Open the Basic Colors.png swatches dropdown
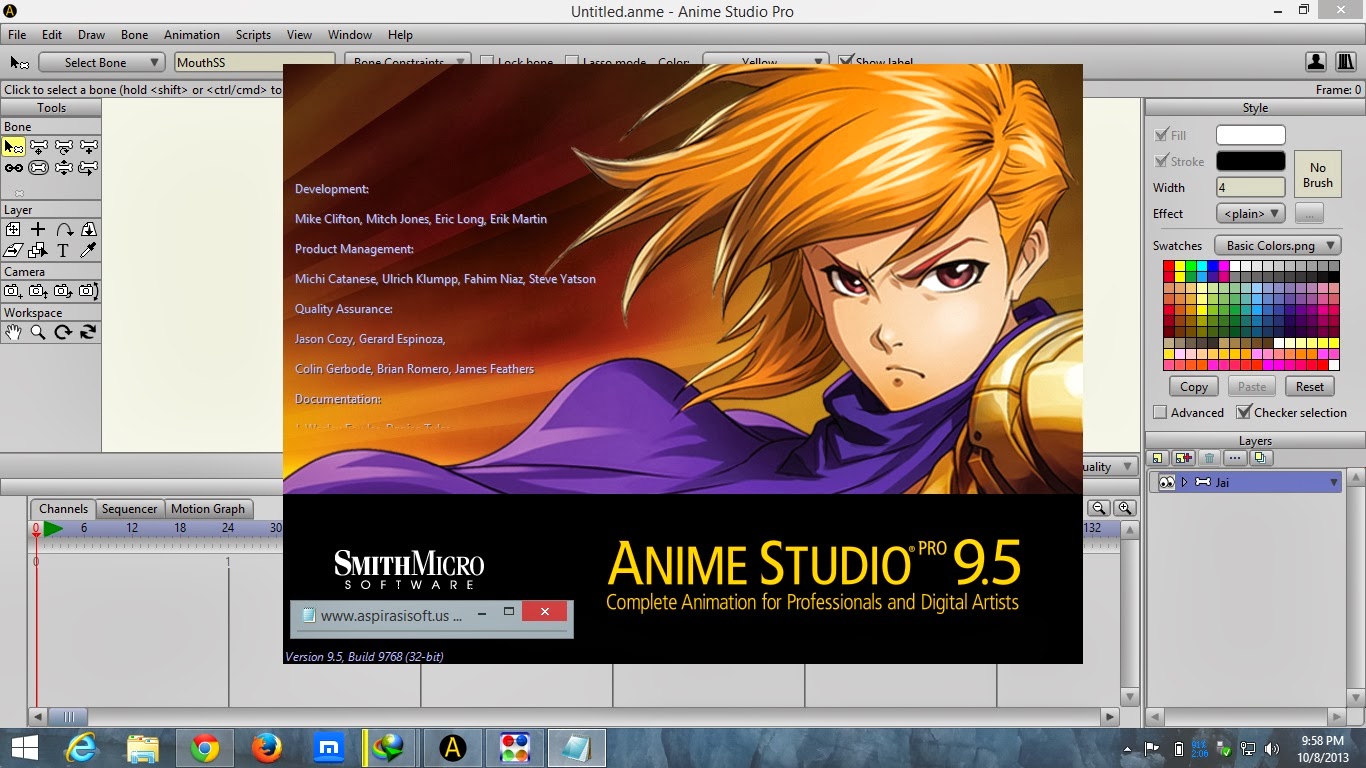Viewport: 1366px width, 768px height. [x=1277, y=245]
